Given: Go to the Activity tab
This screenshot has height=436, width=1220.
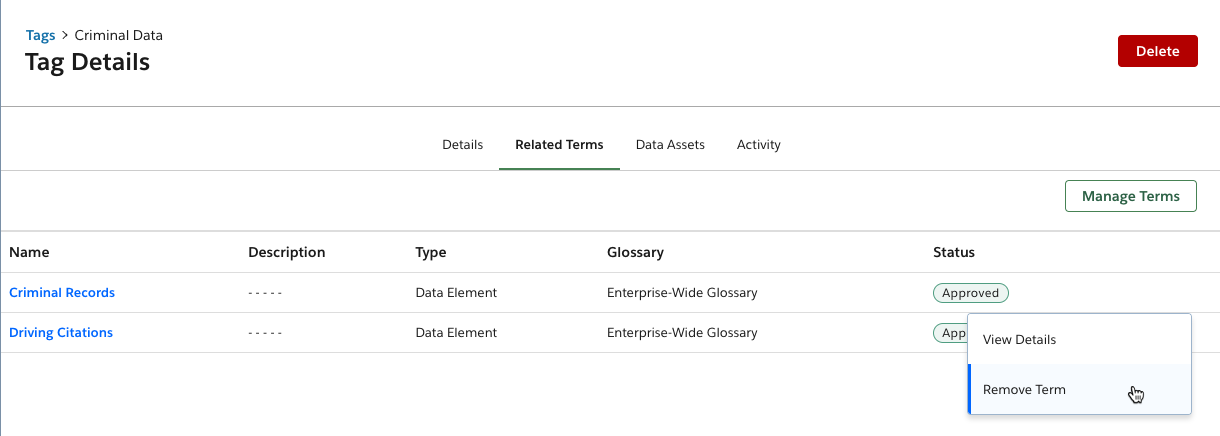Looking at the screenshot, I should click(758, 145).
